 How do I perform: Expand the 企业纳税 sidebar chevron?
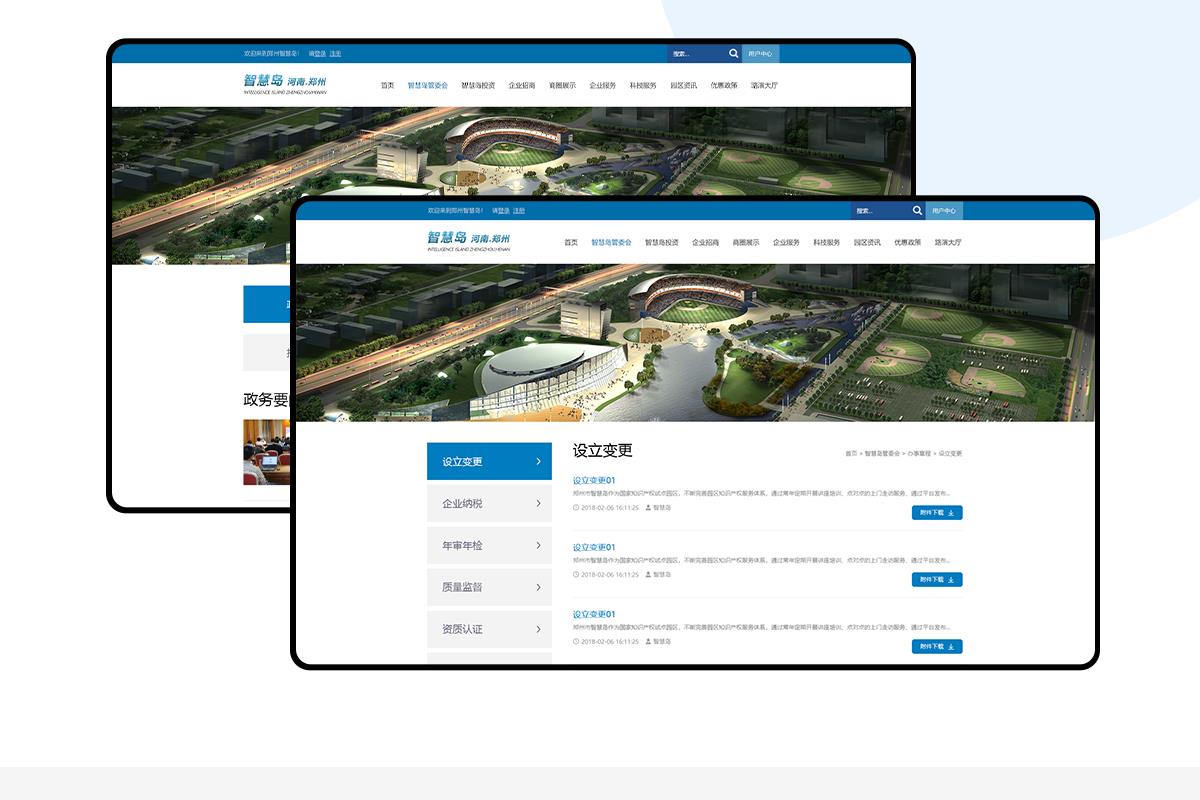(x=538, y=504)
